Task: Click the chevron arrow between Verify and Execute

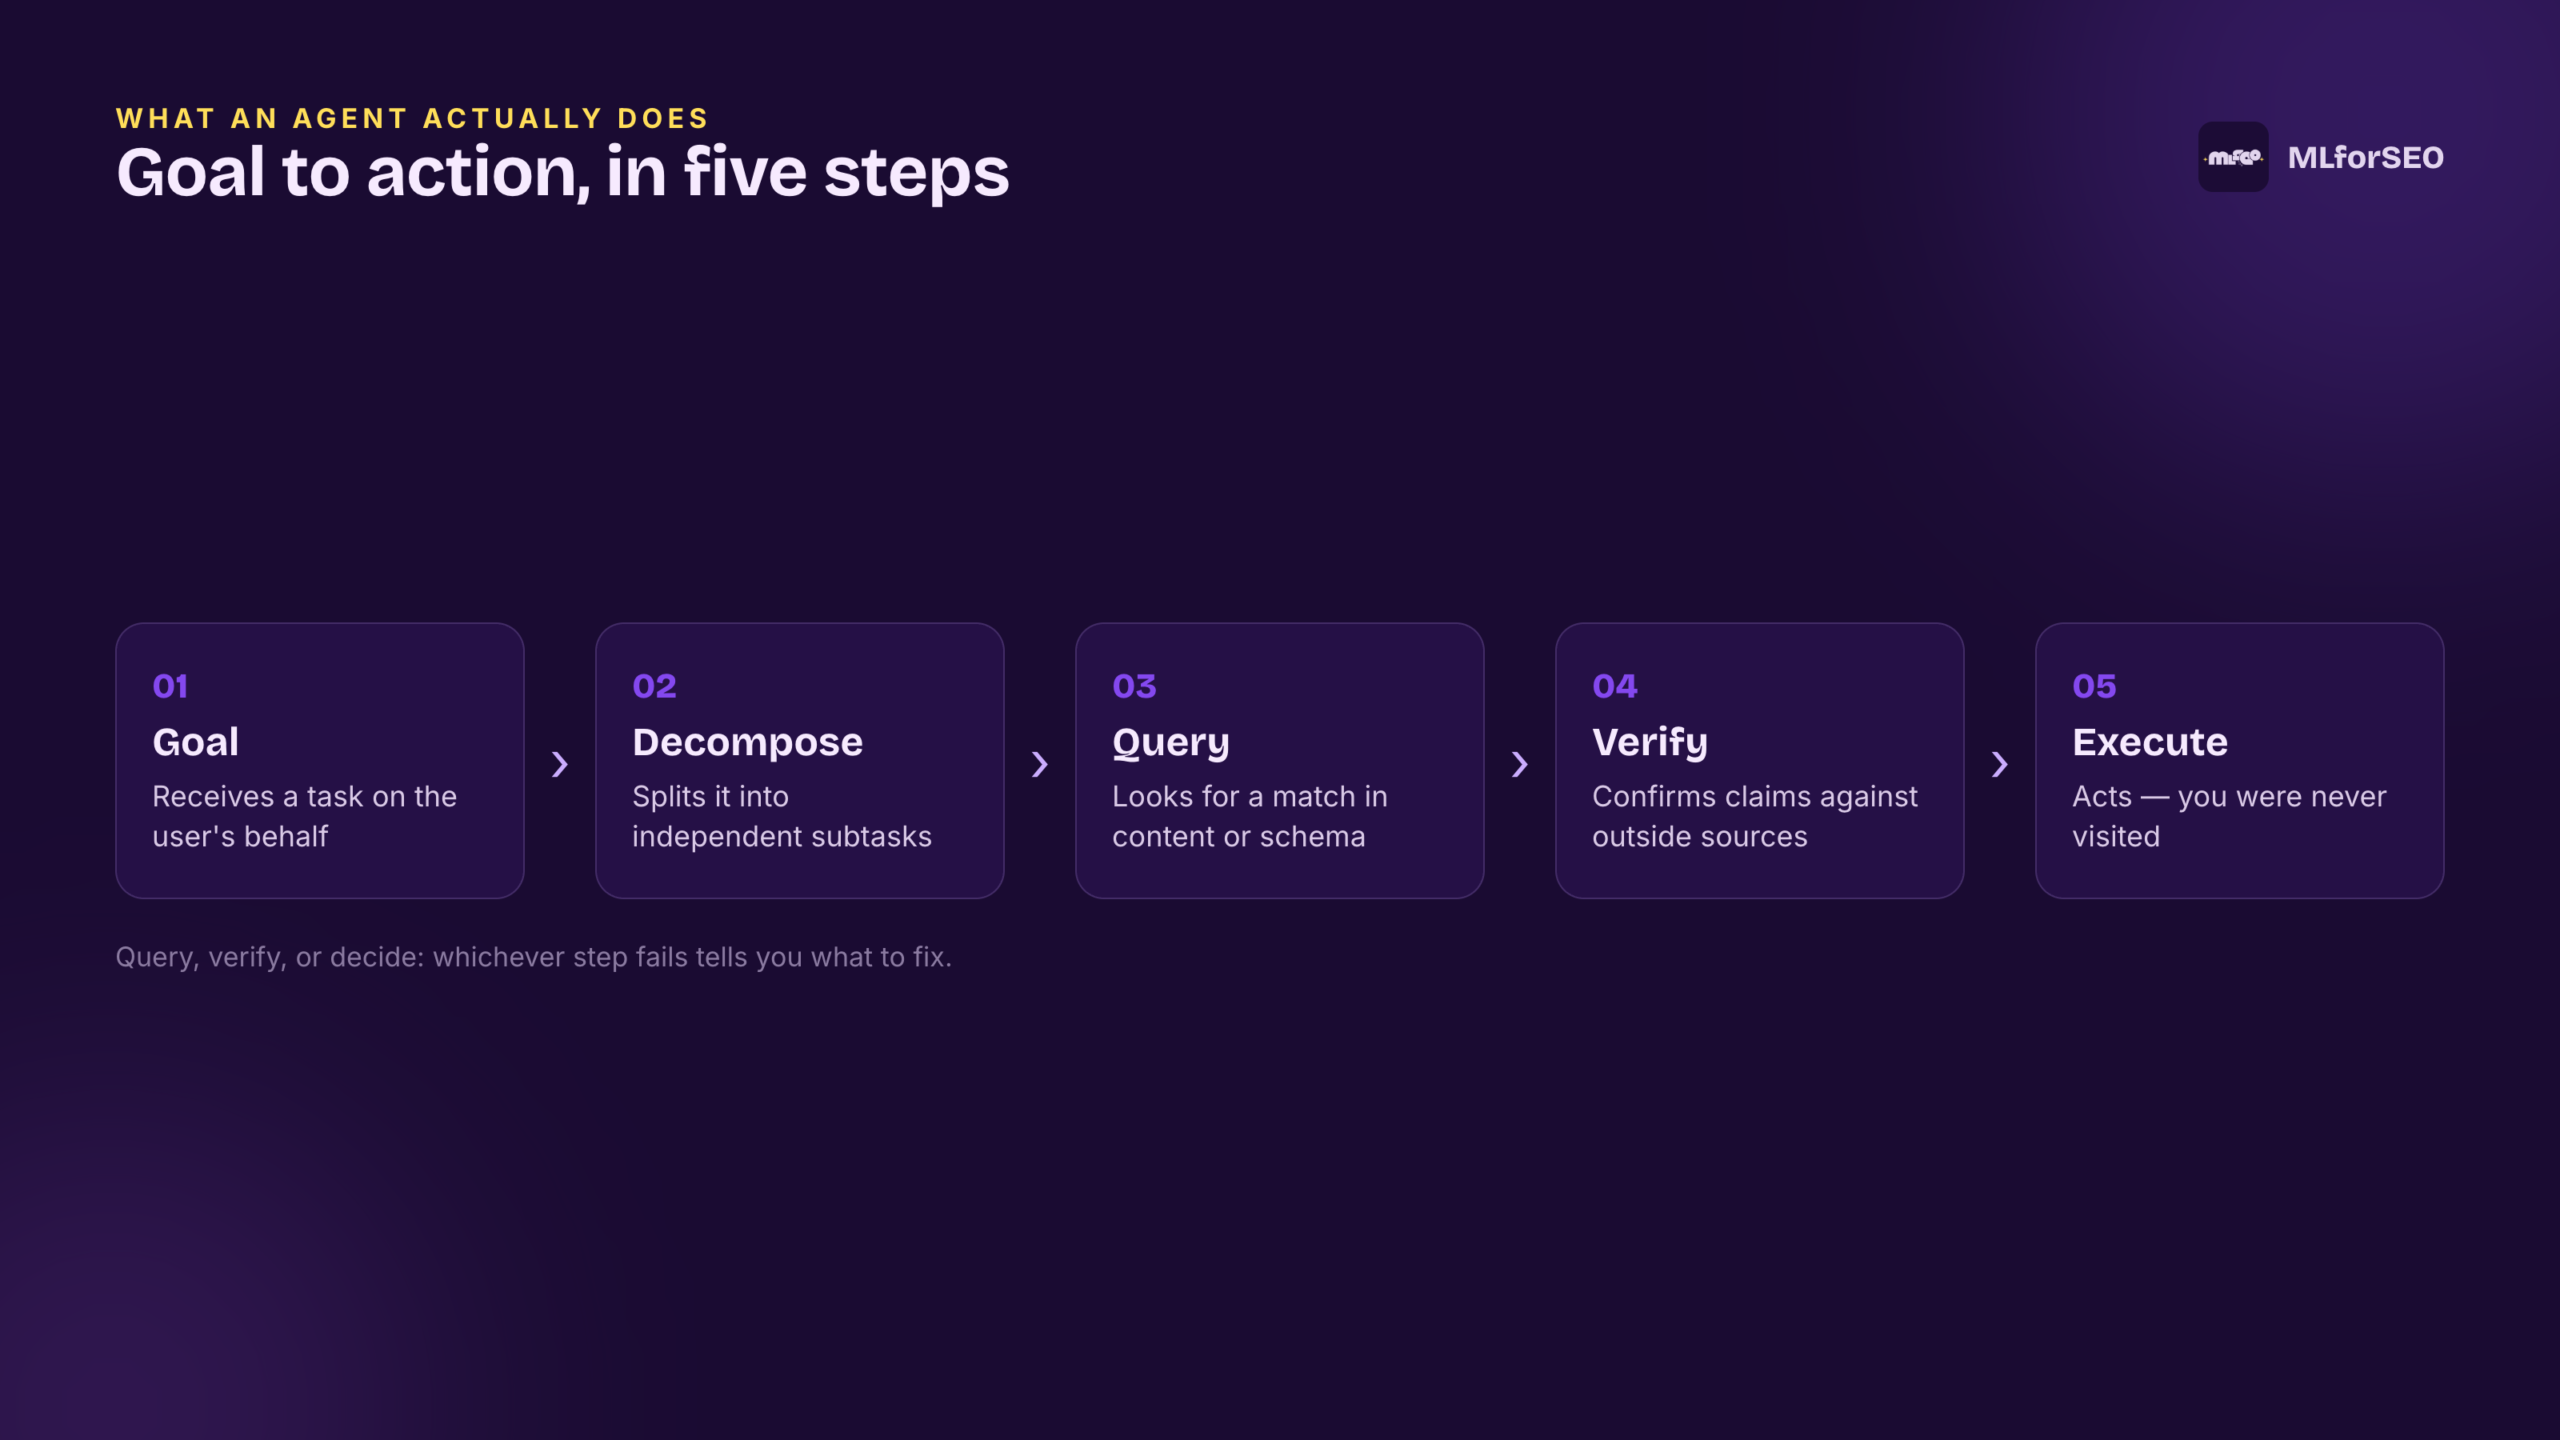Action: pos(2000,765)
